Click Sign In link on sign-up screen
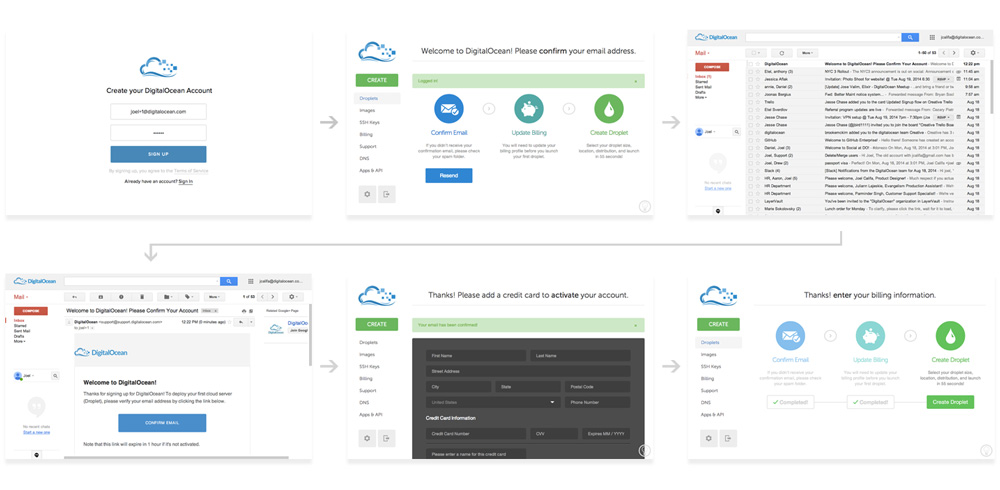Image resolution: width=1000 pixels, height=490 pixels. click(186, 182)
